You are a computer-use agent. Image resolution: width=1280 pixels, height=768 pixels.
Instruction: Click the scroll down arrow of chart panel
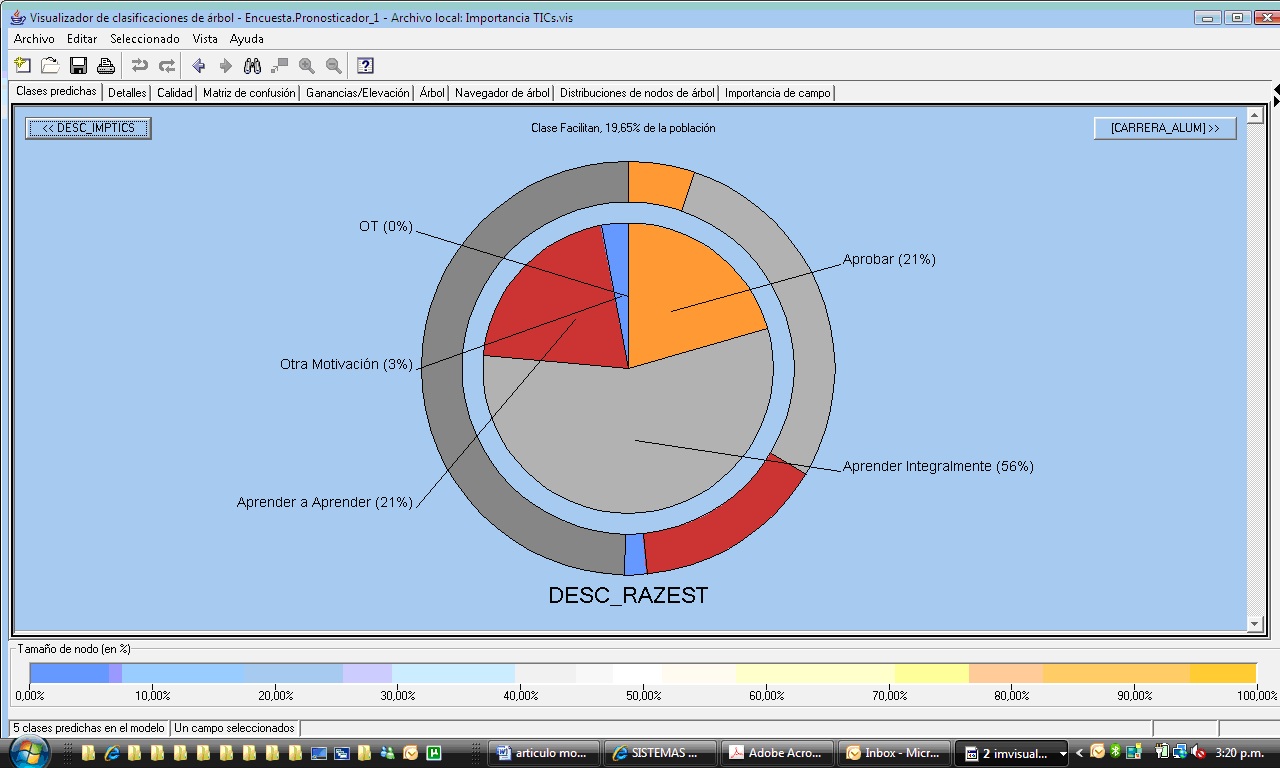[x=1256, y=624]
